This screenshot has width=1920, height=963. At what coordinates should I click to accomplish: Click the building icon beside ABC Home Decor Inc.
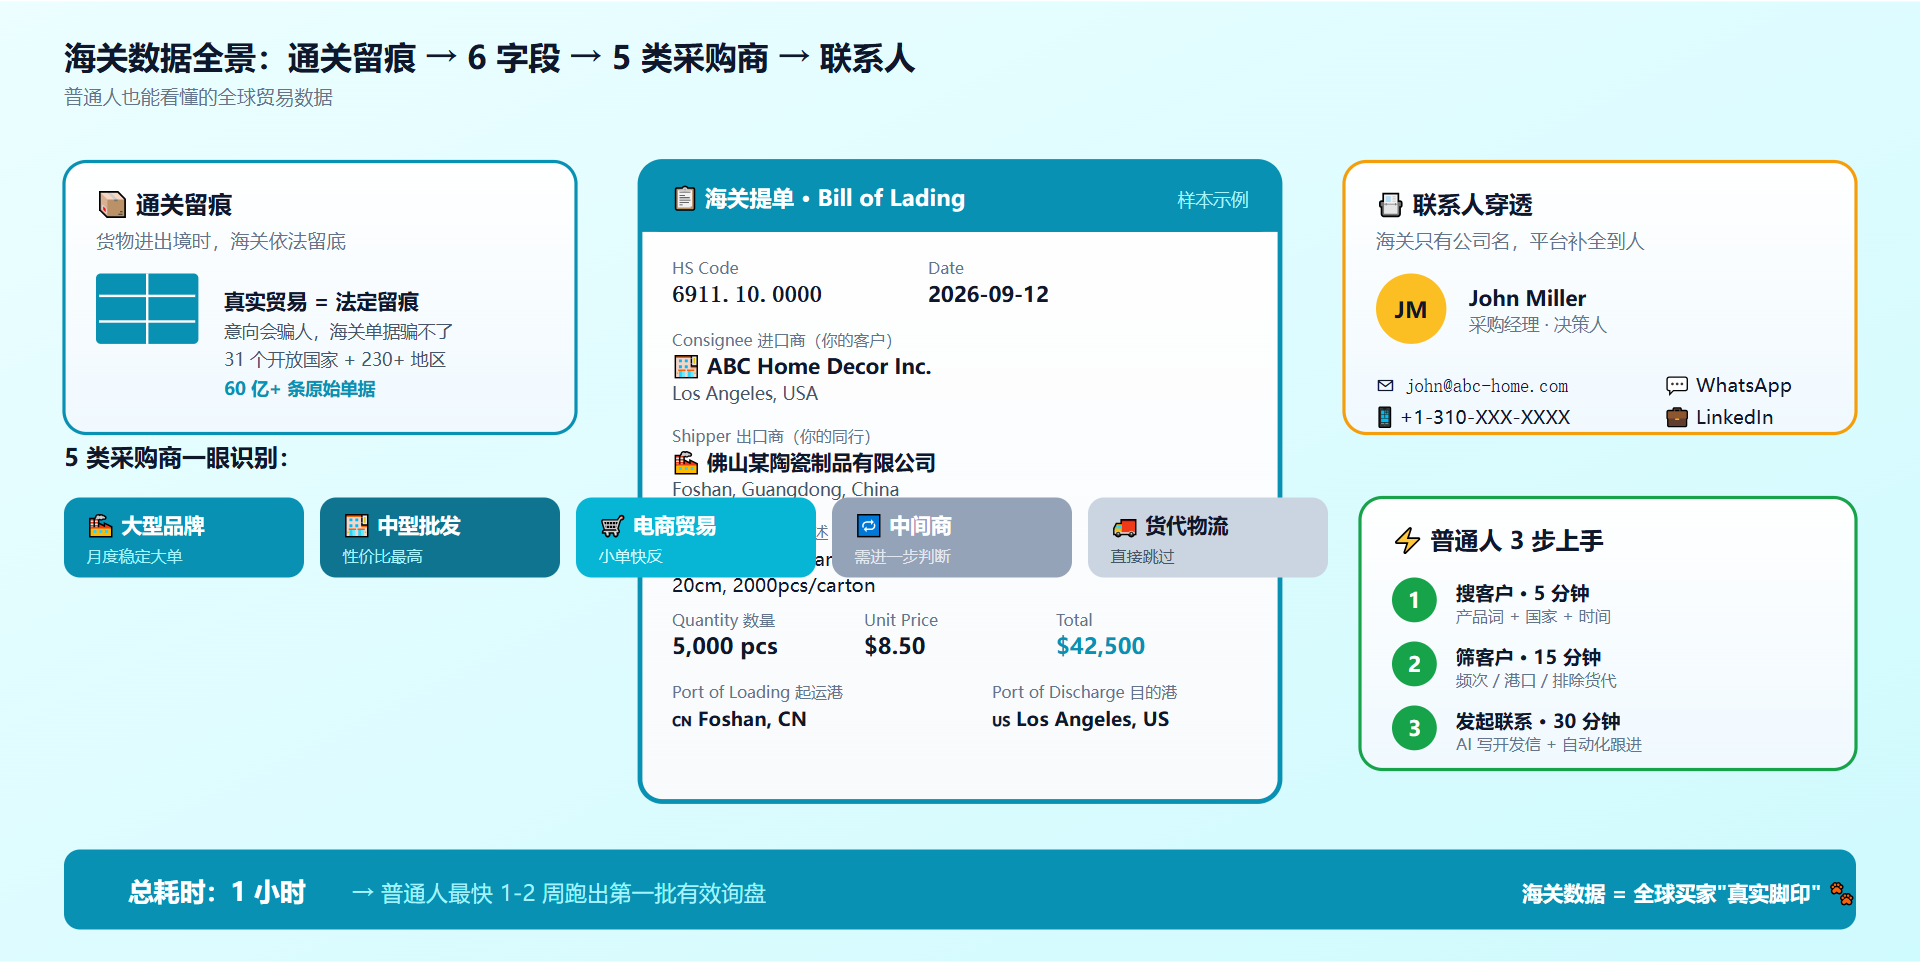click(x=685, y=366)
